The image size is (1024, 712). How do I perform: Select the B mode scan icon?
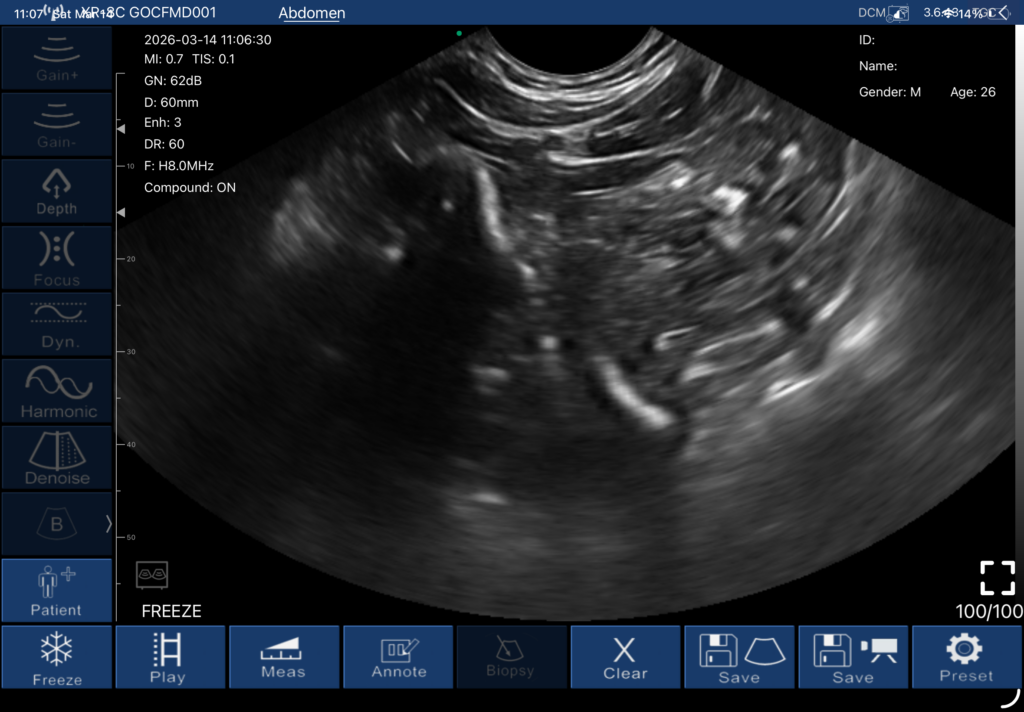(56, 524)
